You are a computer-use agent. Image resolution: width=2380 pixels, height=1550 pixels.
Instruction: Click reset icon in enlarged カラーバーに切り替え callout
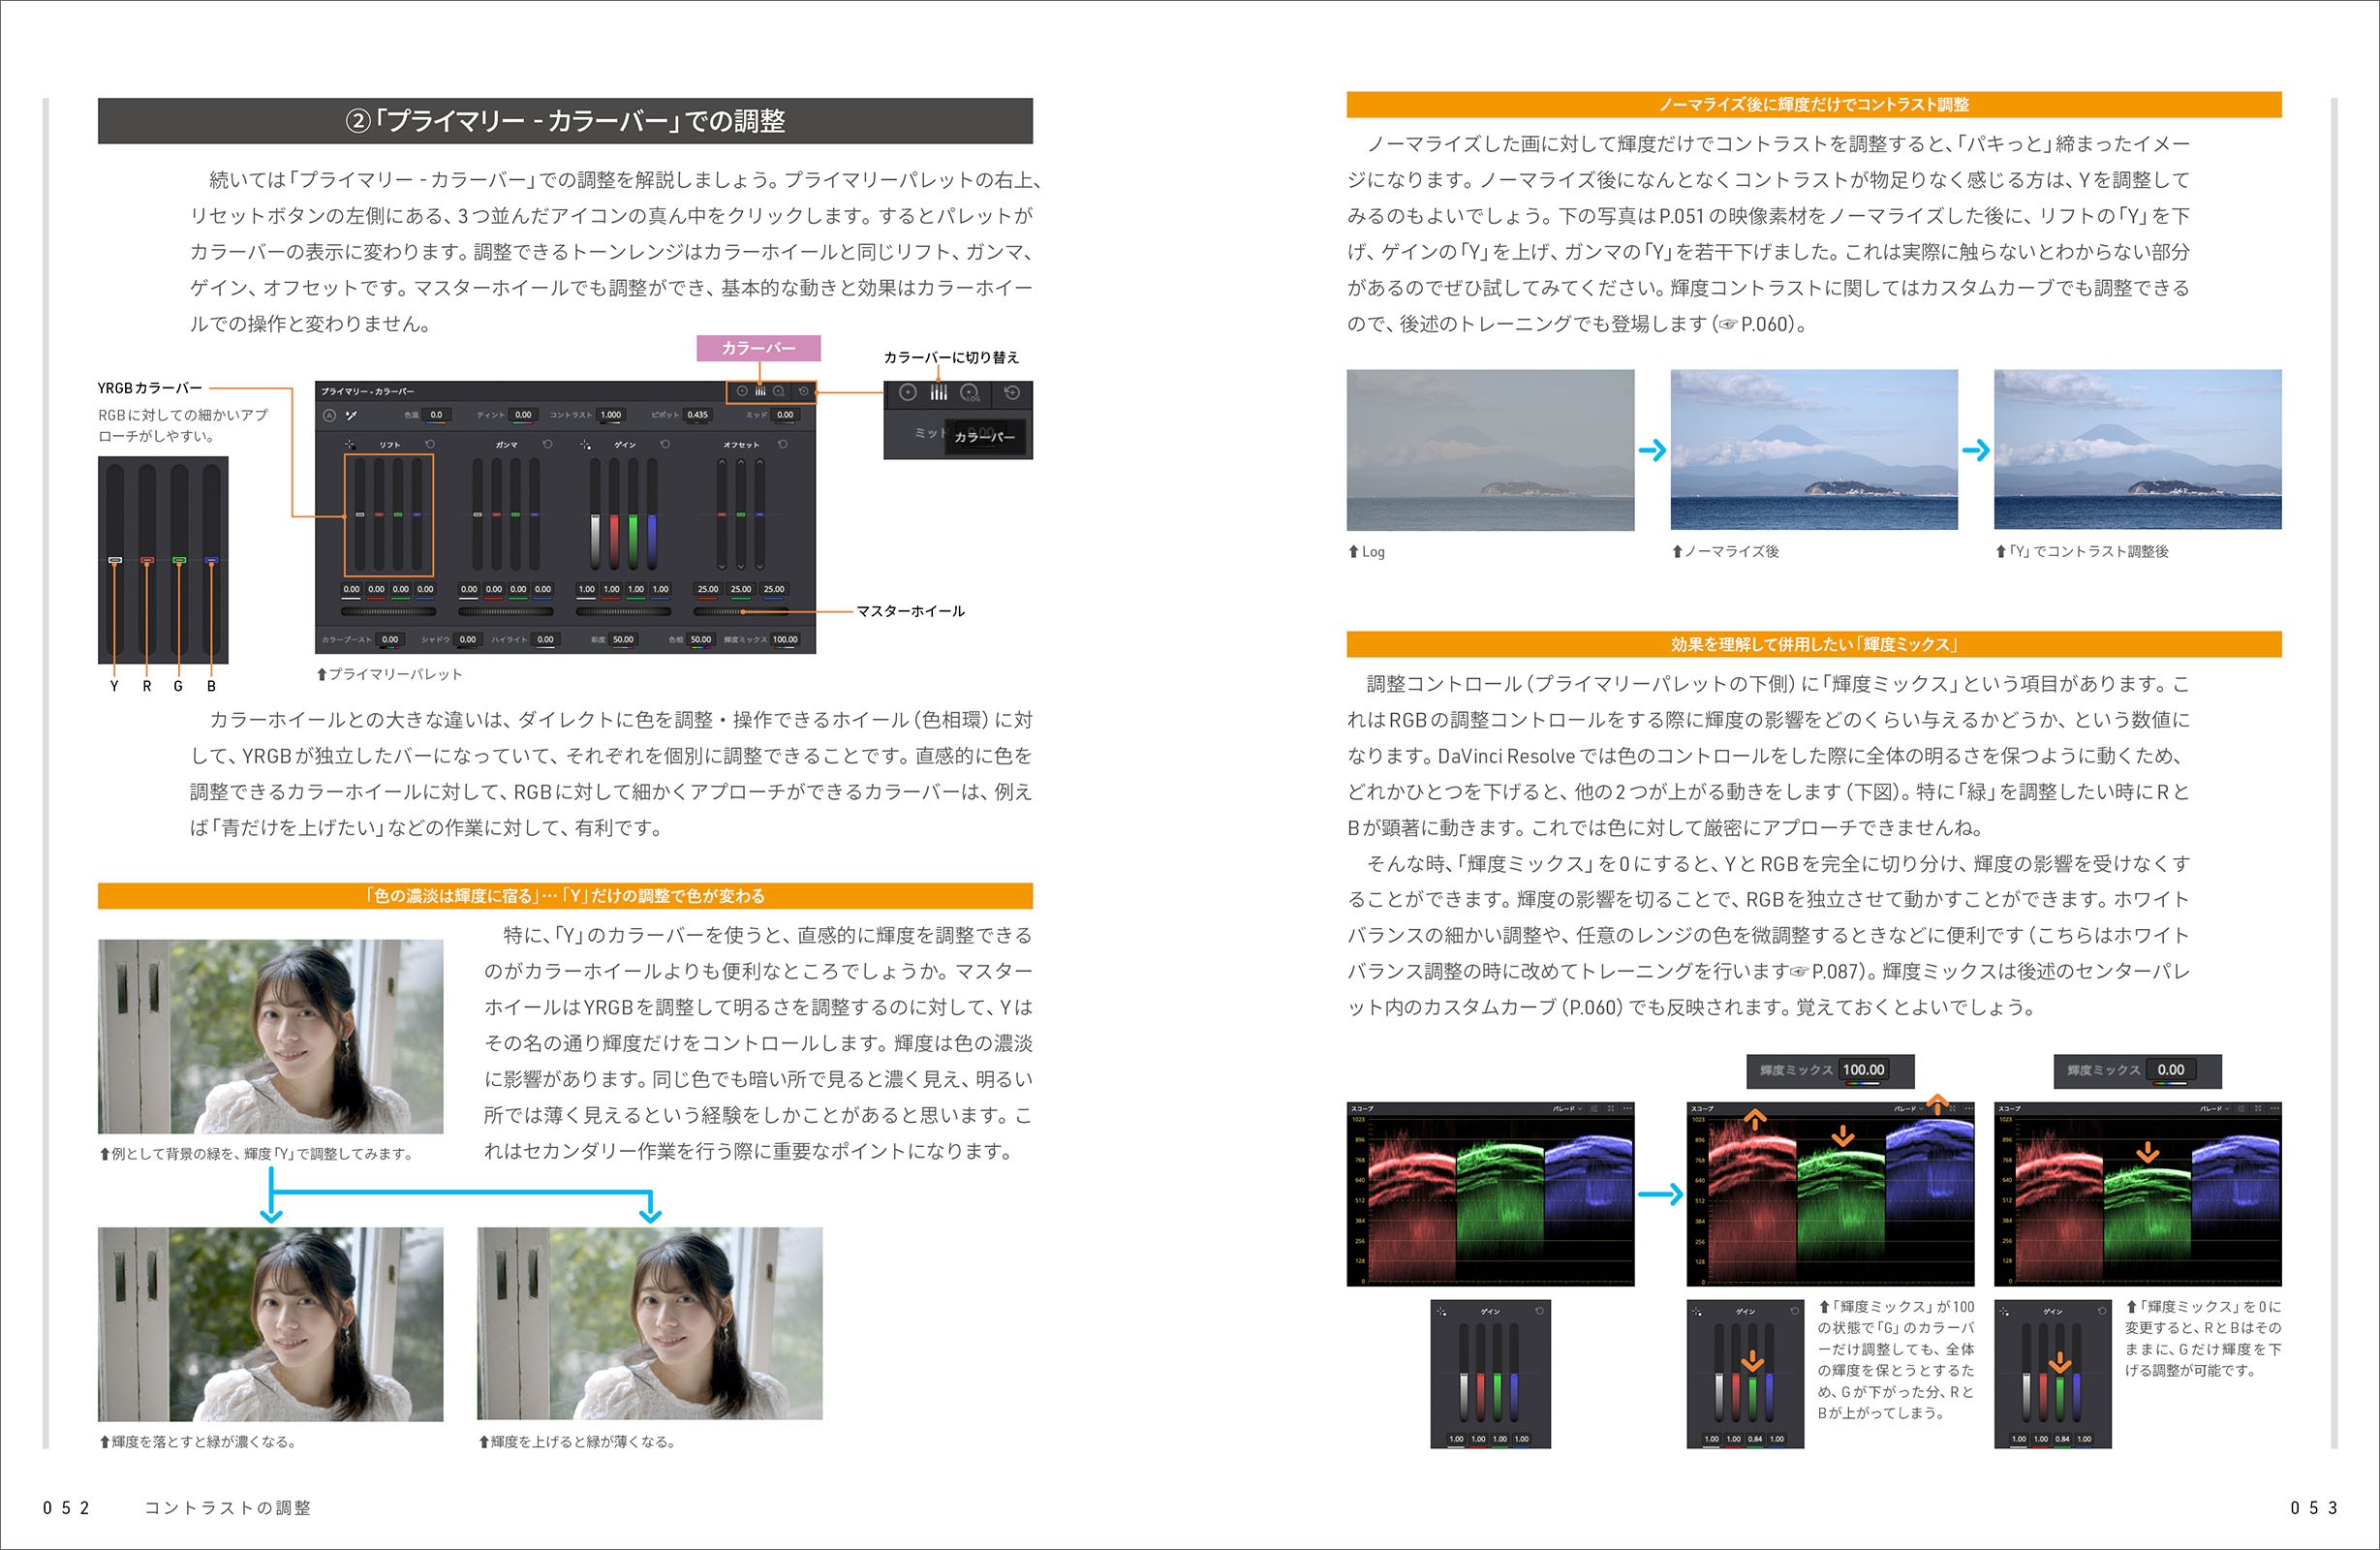coord(1012,393)
